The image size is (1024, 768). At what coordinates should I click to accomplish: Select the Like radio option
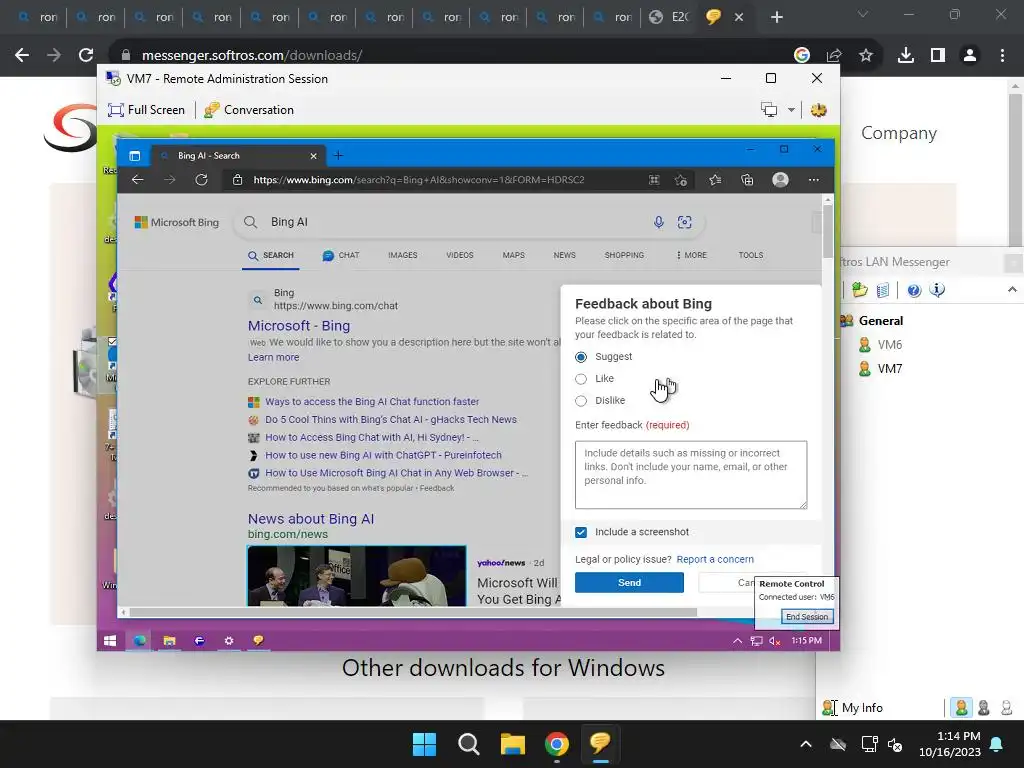(x=581, y=379)
